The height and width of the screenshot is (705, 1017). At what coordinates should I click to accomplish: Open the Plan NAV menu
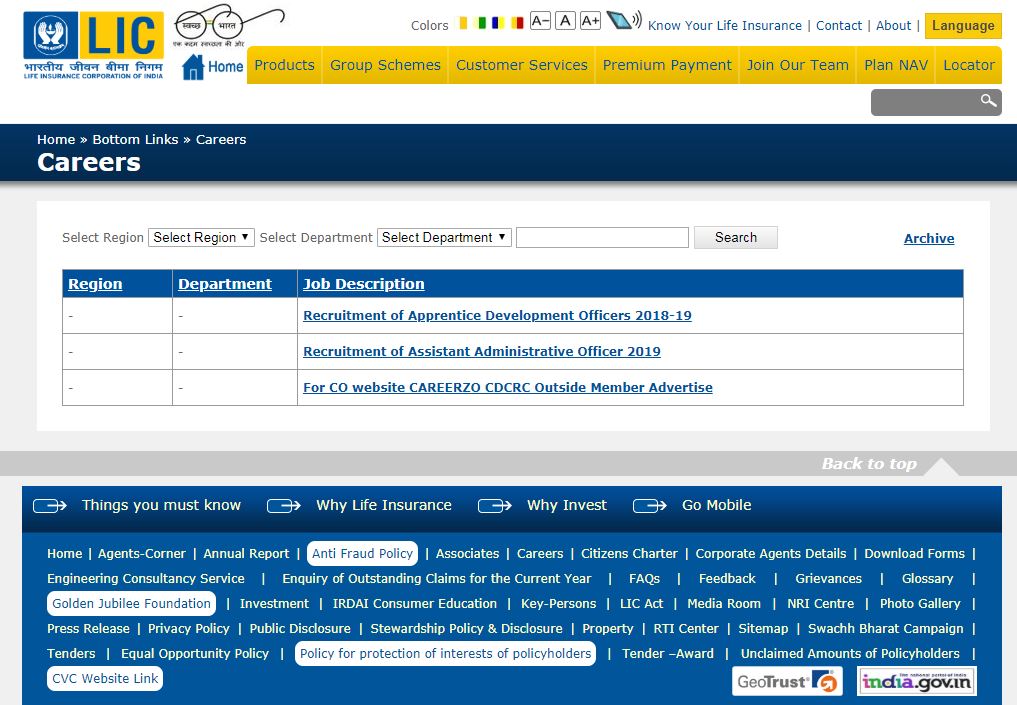(896, 65)
